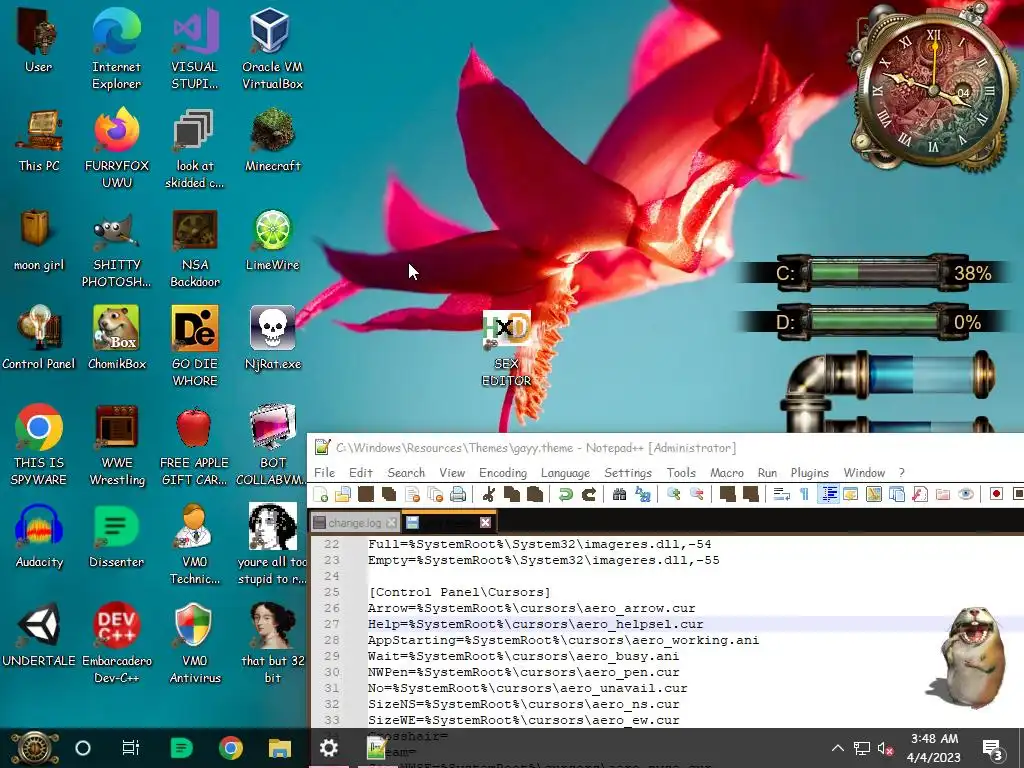Click the green Undo arrow in Notepad++

(566, 494)
